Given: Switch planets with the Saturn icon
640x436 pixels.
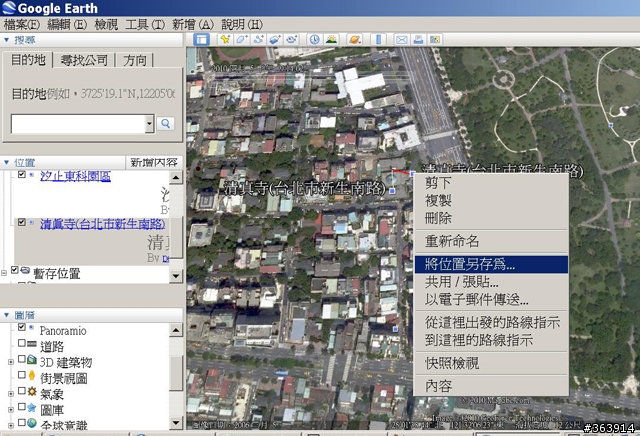Looking at the screenshot, I should pos(355,40).
